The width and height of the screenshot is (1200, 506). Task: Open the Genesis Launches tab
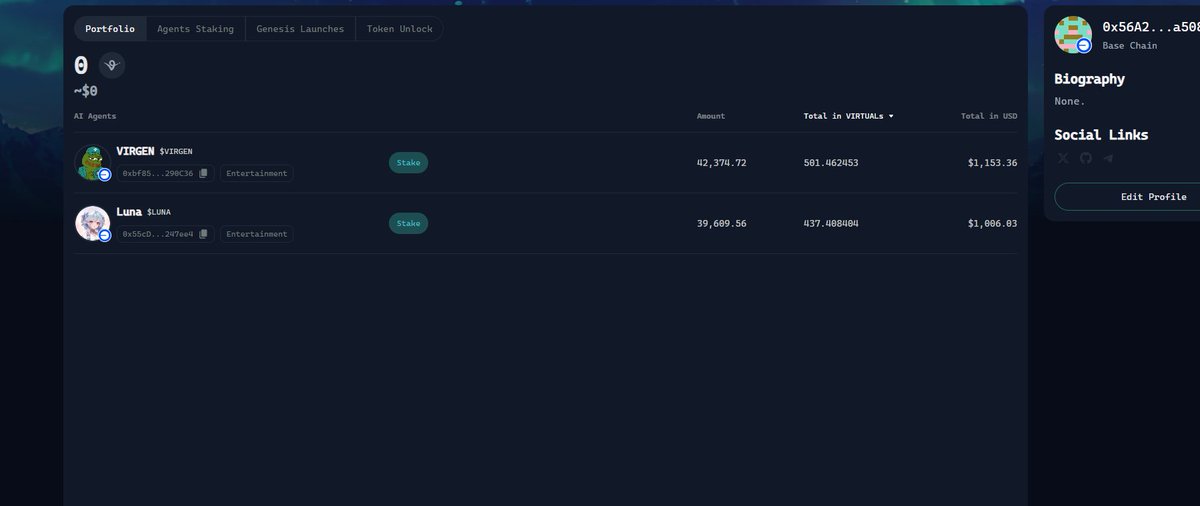pyautogui.click(x=300, y=29)
